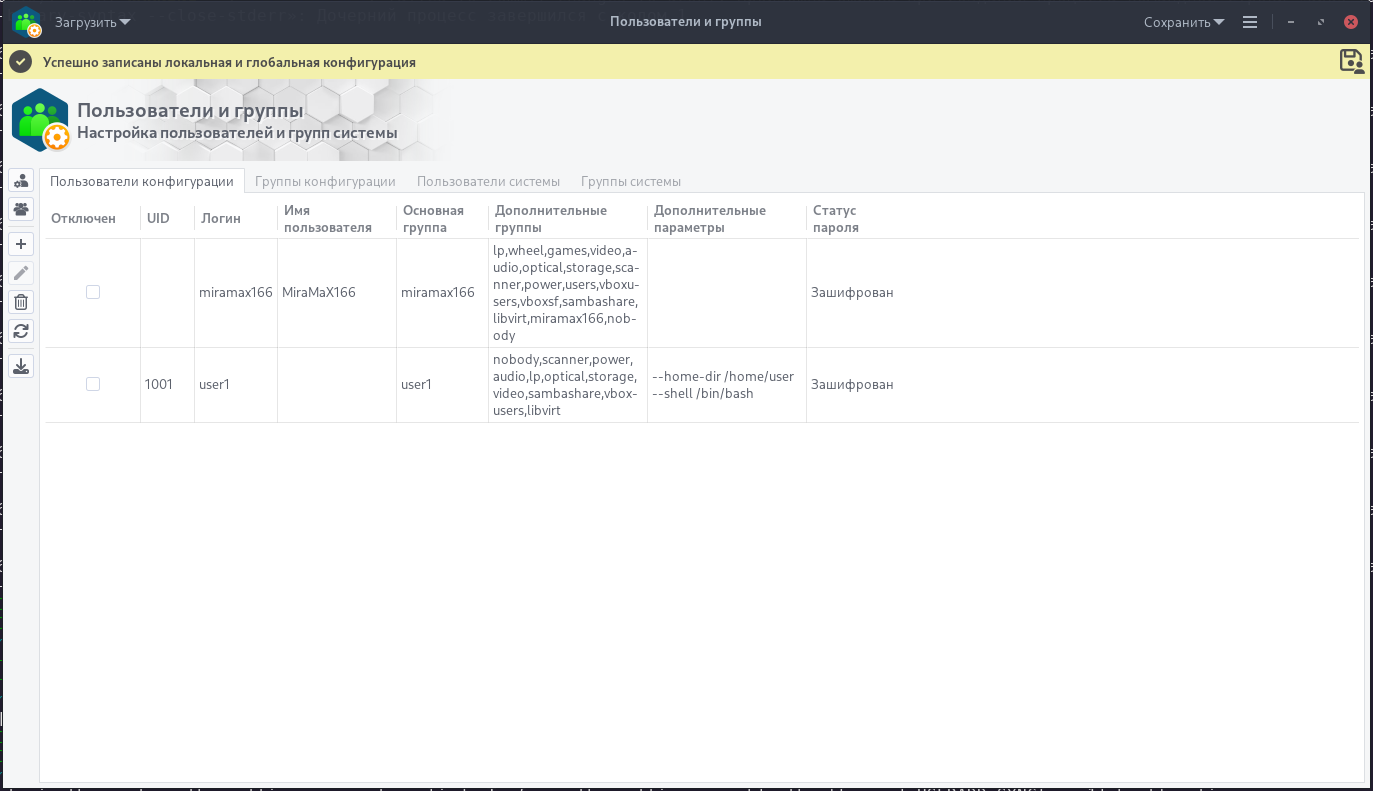Click the refresh arrows icon in the sidebar
The image size is (1373, 791).
tap(21, 331)
